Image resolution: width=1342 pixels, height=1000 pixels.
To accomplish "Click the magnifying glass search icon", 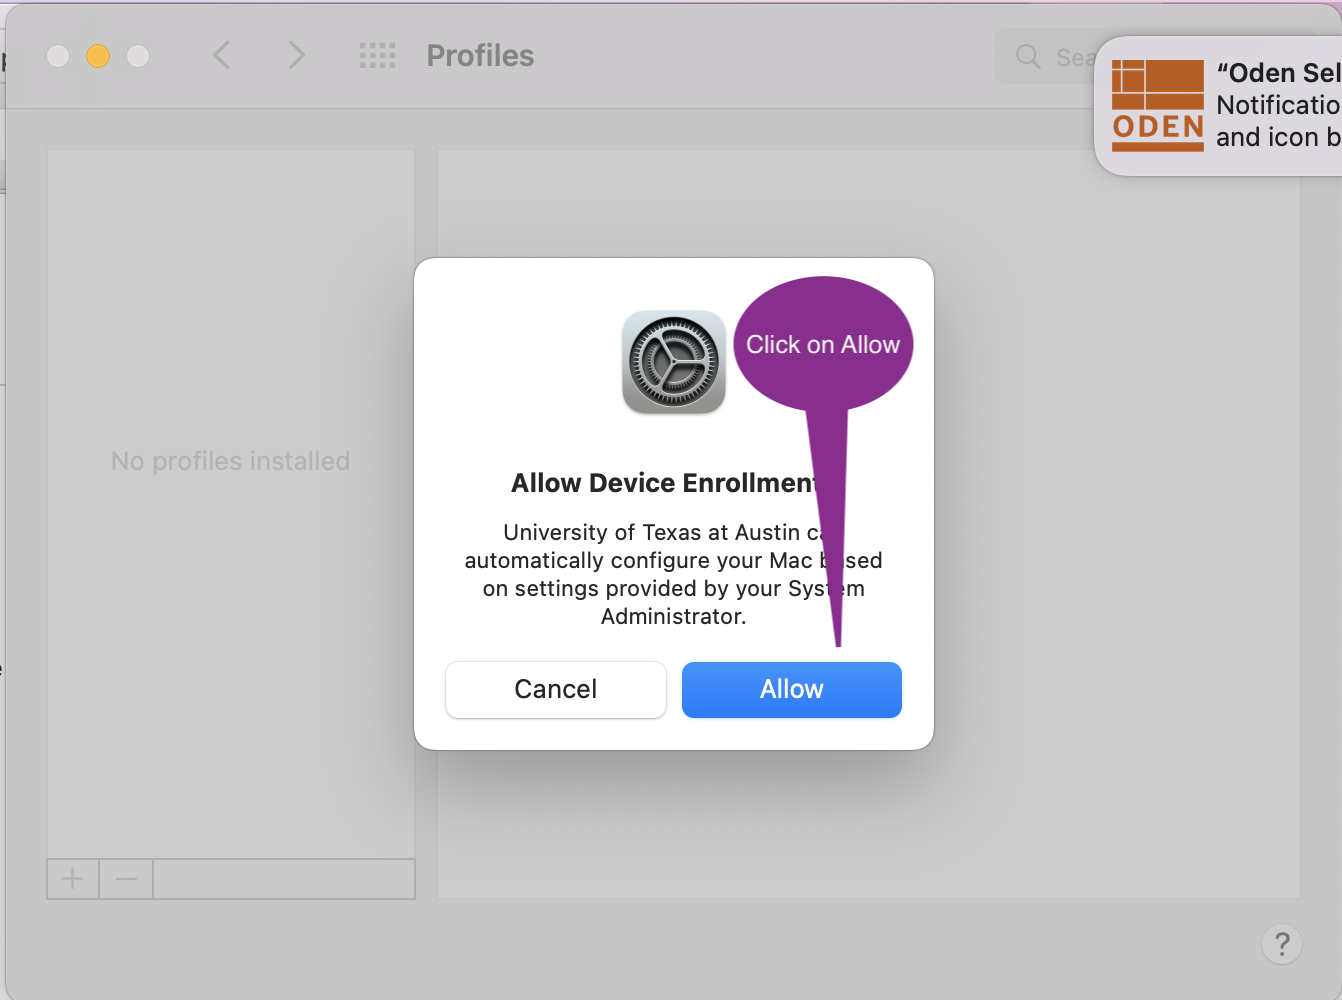I will tap(1028, 57).
